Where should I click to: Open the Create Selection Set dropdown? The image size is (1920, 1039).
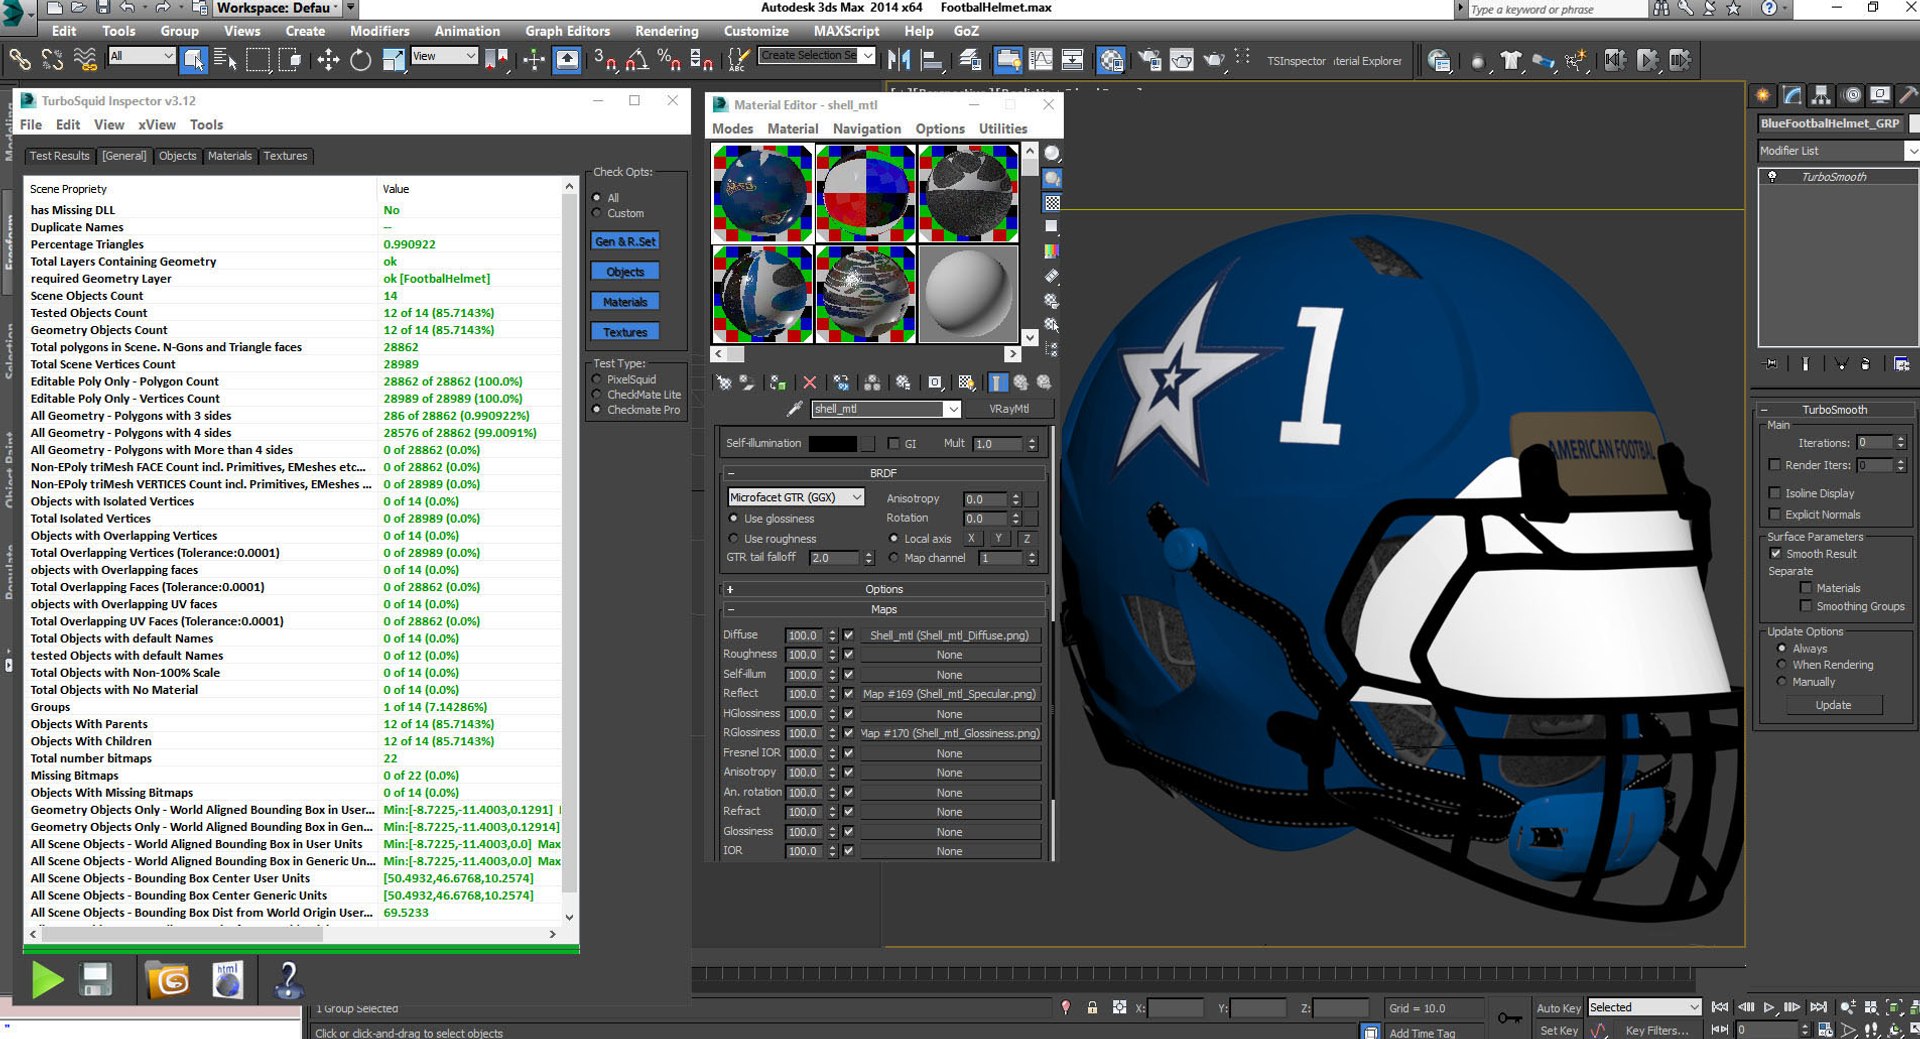tap(817, 55)
